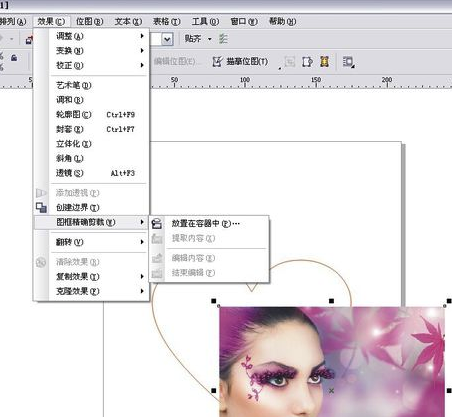Click the top-center selection handle of bitmap
Screen dimensions: 452x417
[331, 301]
